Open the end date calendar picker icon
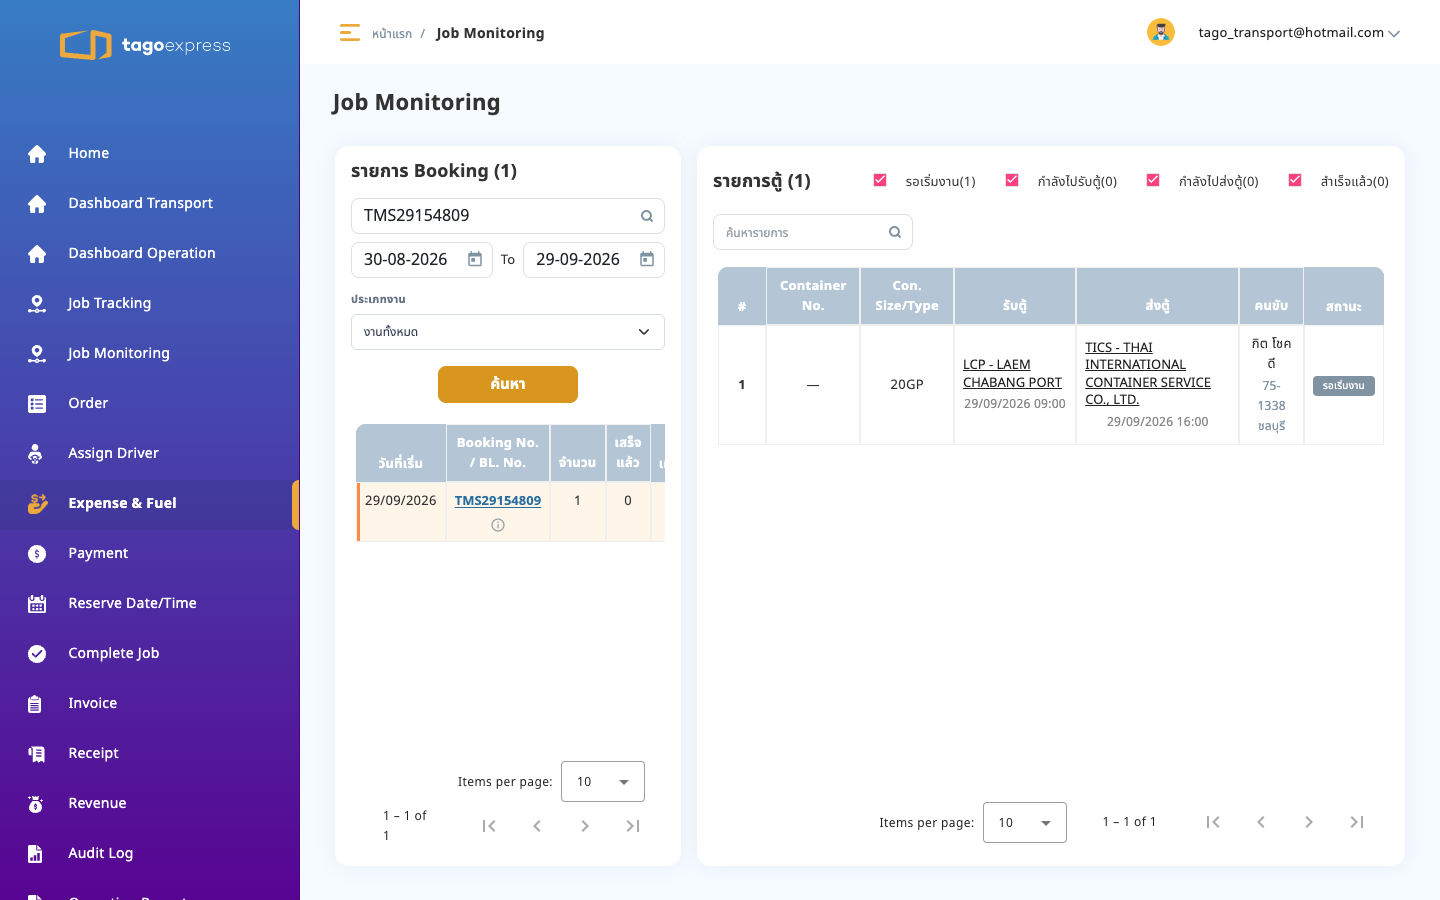The width and height of the screenshot is (1440, 900). [x=647, y=259]
